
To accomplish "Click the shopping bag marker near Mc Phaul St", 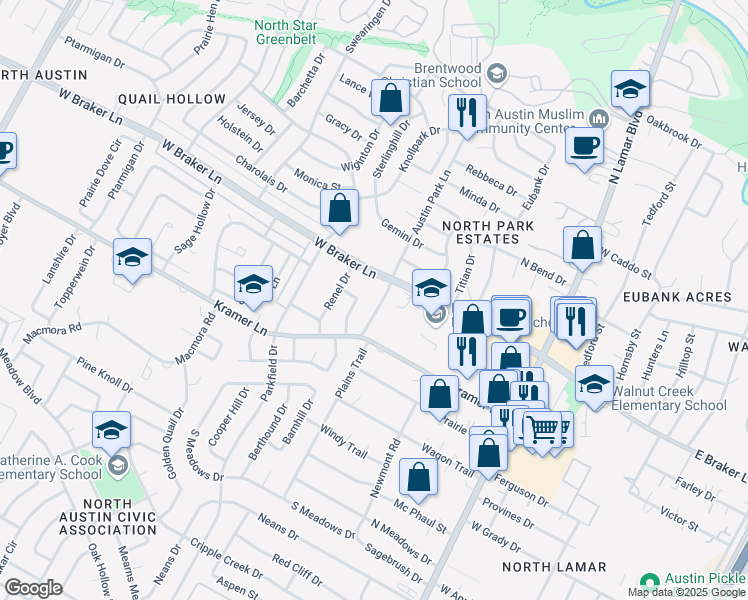I will click(418, 479).
